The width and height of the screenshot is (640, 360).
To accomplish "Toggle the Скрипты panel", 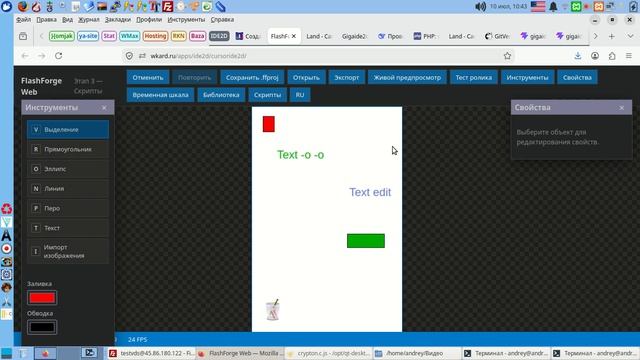I will [267, 95].
